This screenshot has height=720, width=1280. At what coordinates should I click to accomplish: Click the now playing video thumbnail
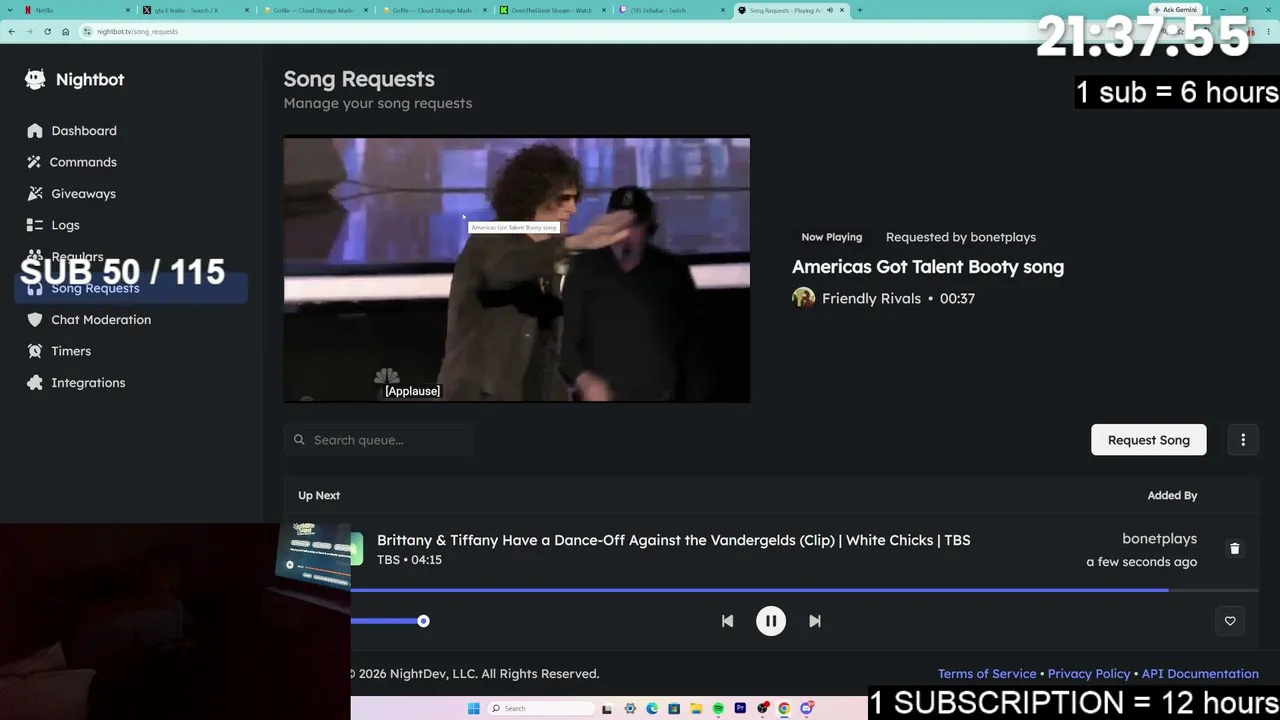(x=517, y=270)
